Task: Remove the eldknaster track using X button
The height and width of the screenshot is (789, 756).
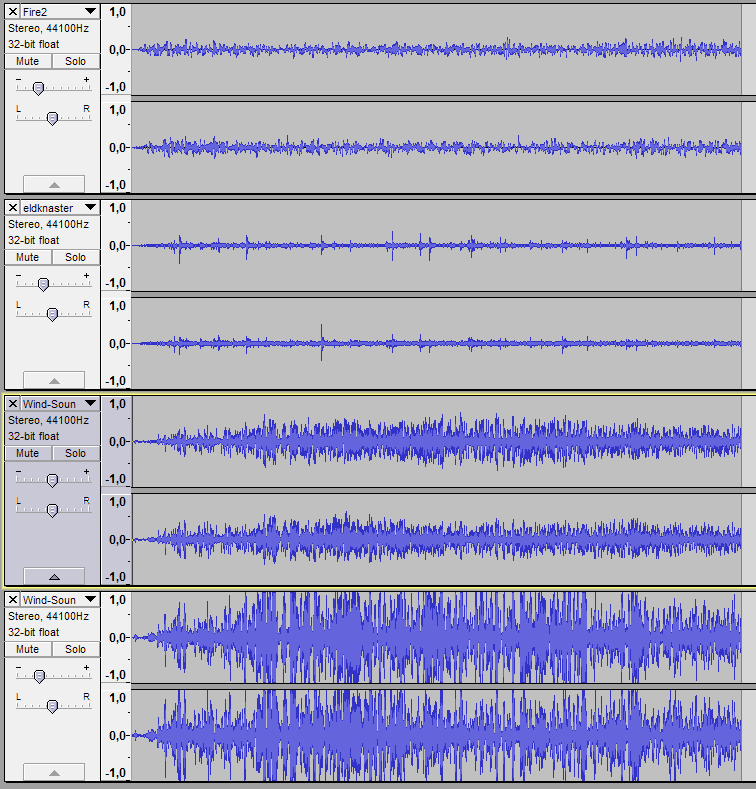Action: [x=12, y=208]
